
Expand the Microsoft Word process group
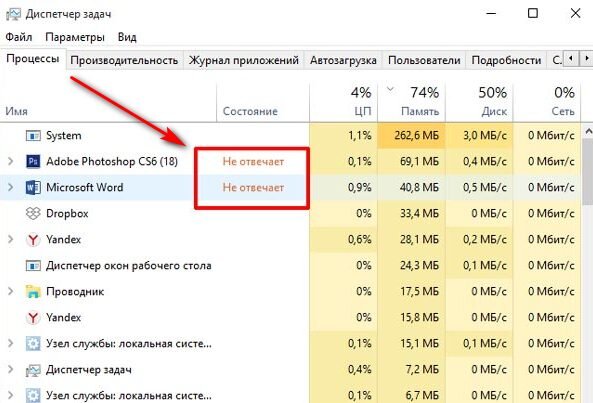(x=11, y=188)
